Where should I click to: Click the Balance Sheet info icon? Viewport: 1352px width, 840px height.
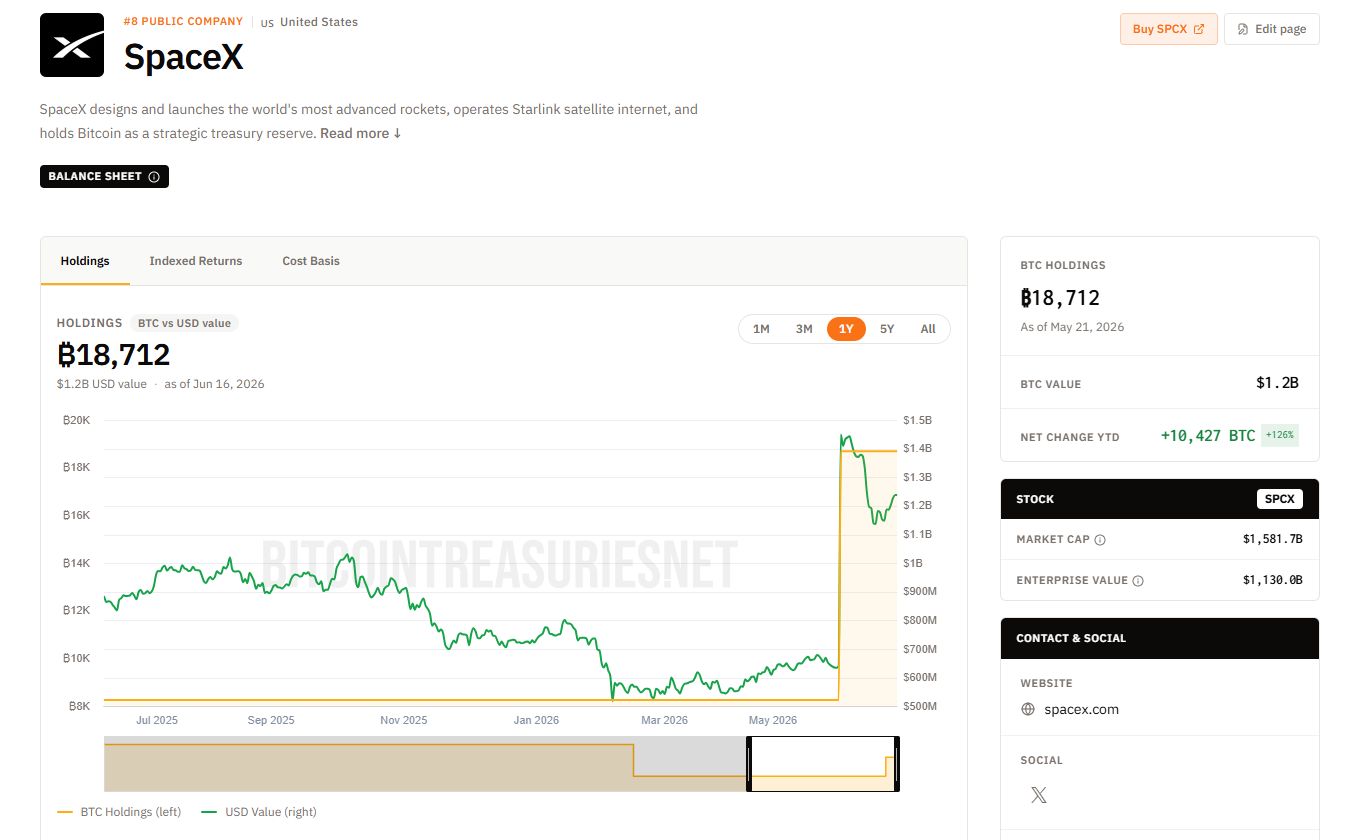click(x=154, y=177)
